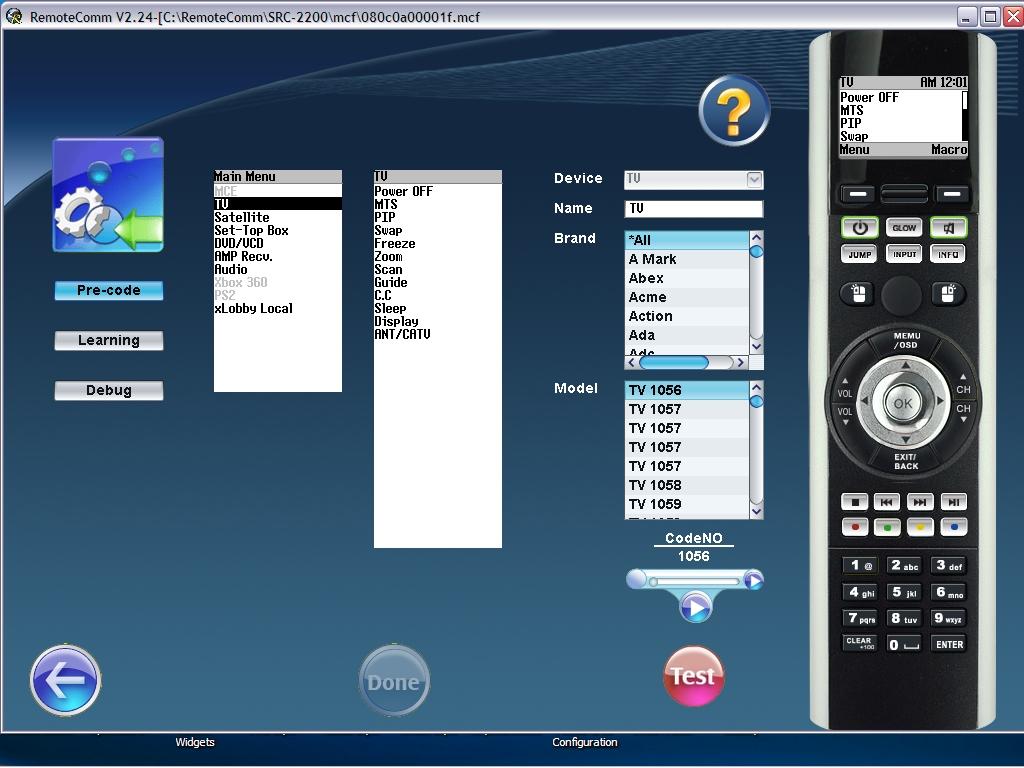
Task: Click the remote's number 5 jkl key
Action: [x=904, y=592]
